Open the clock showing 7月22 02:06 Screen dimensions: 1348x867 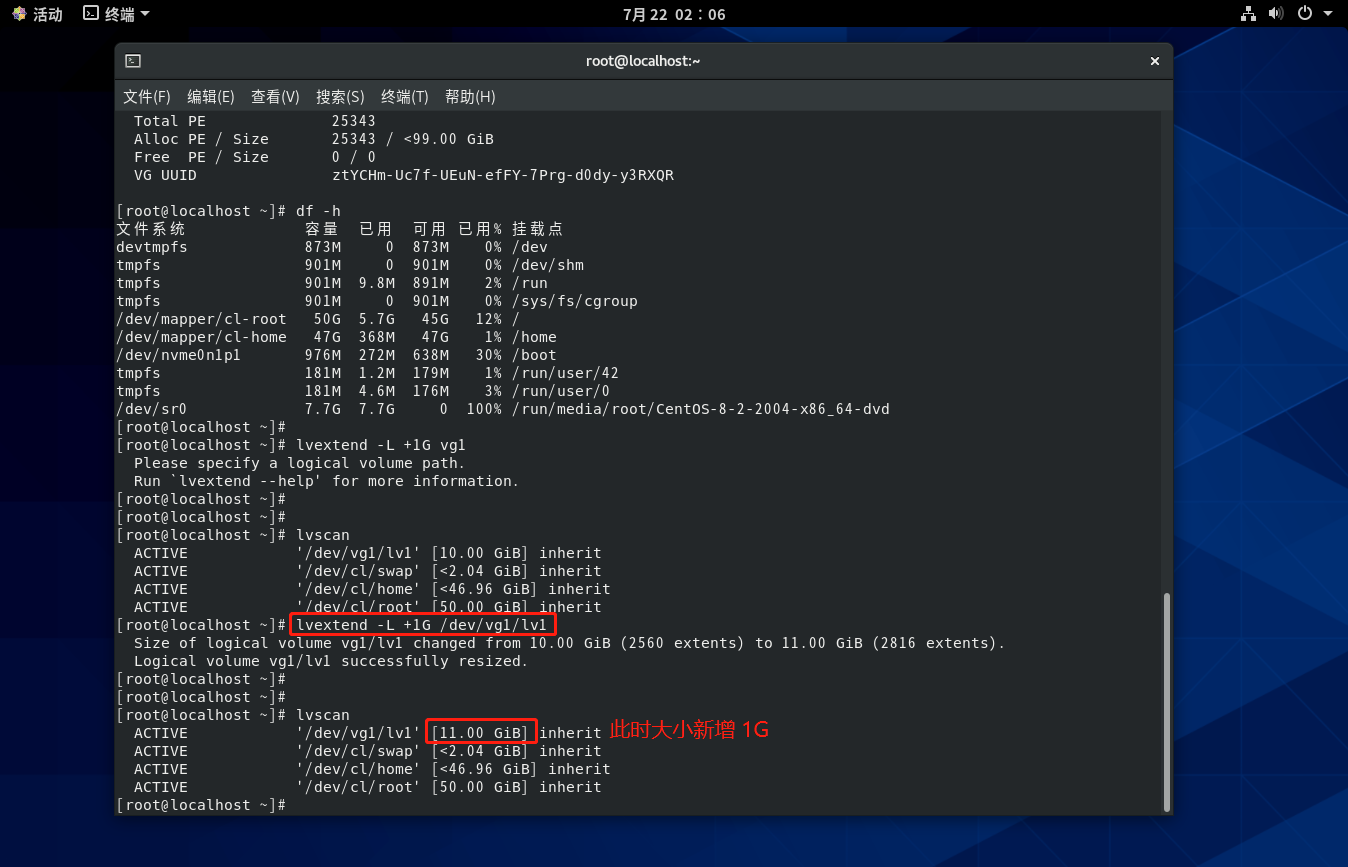click(673, 14)
